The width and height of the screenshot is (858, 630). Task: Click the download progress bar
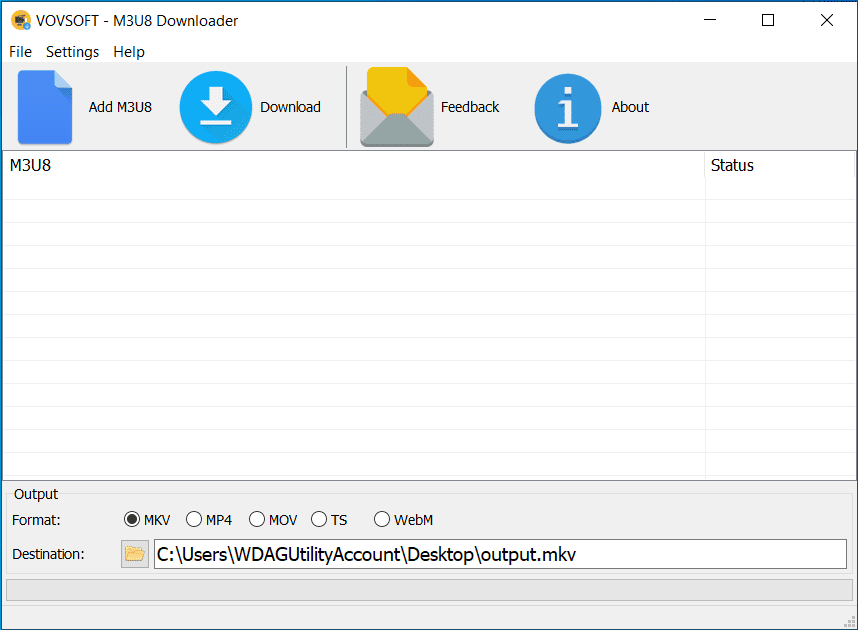click(x=429, y=590)
